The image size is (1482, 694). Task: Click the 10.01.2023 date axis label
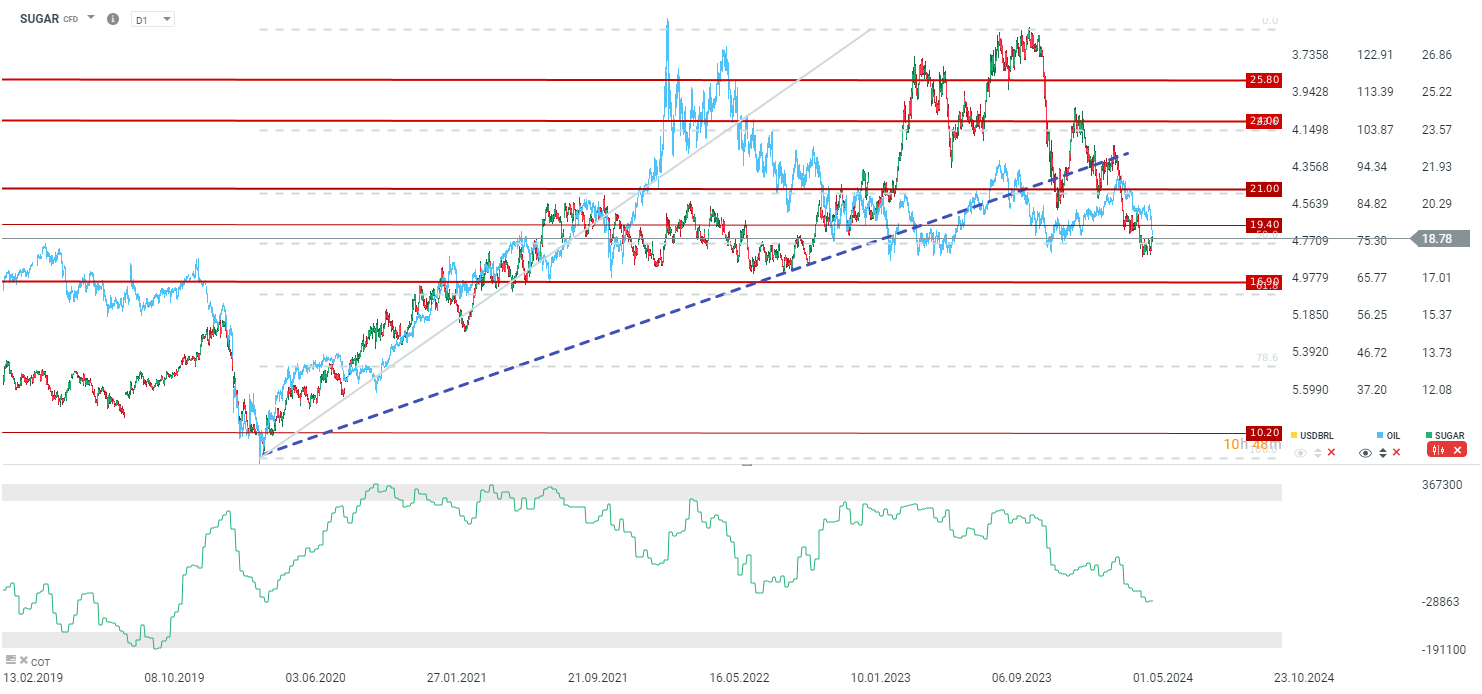882,677
